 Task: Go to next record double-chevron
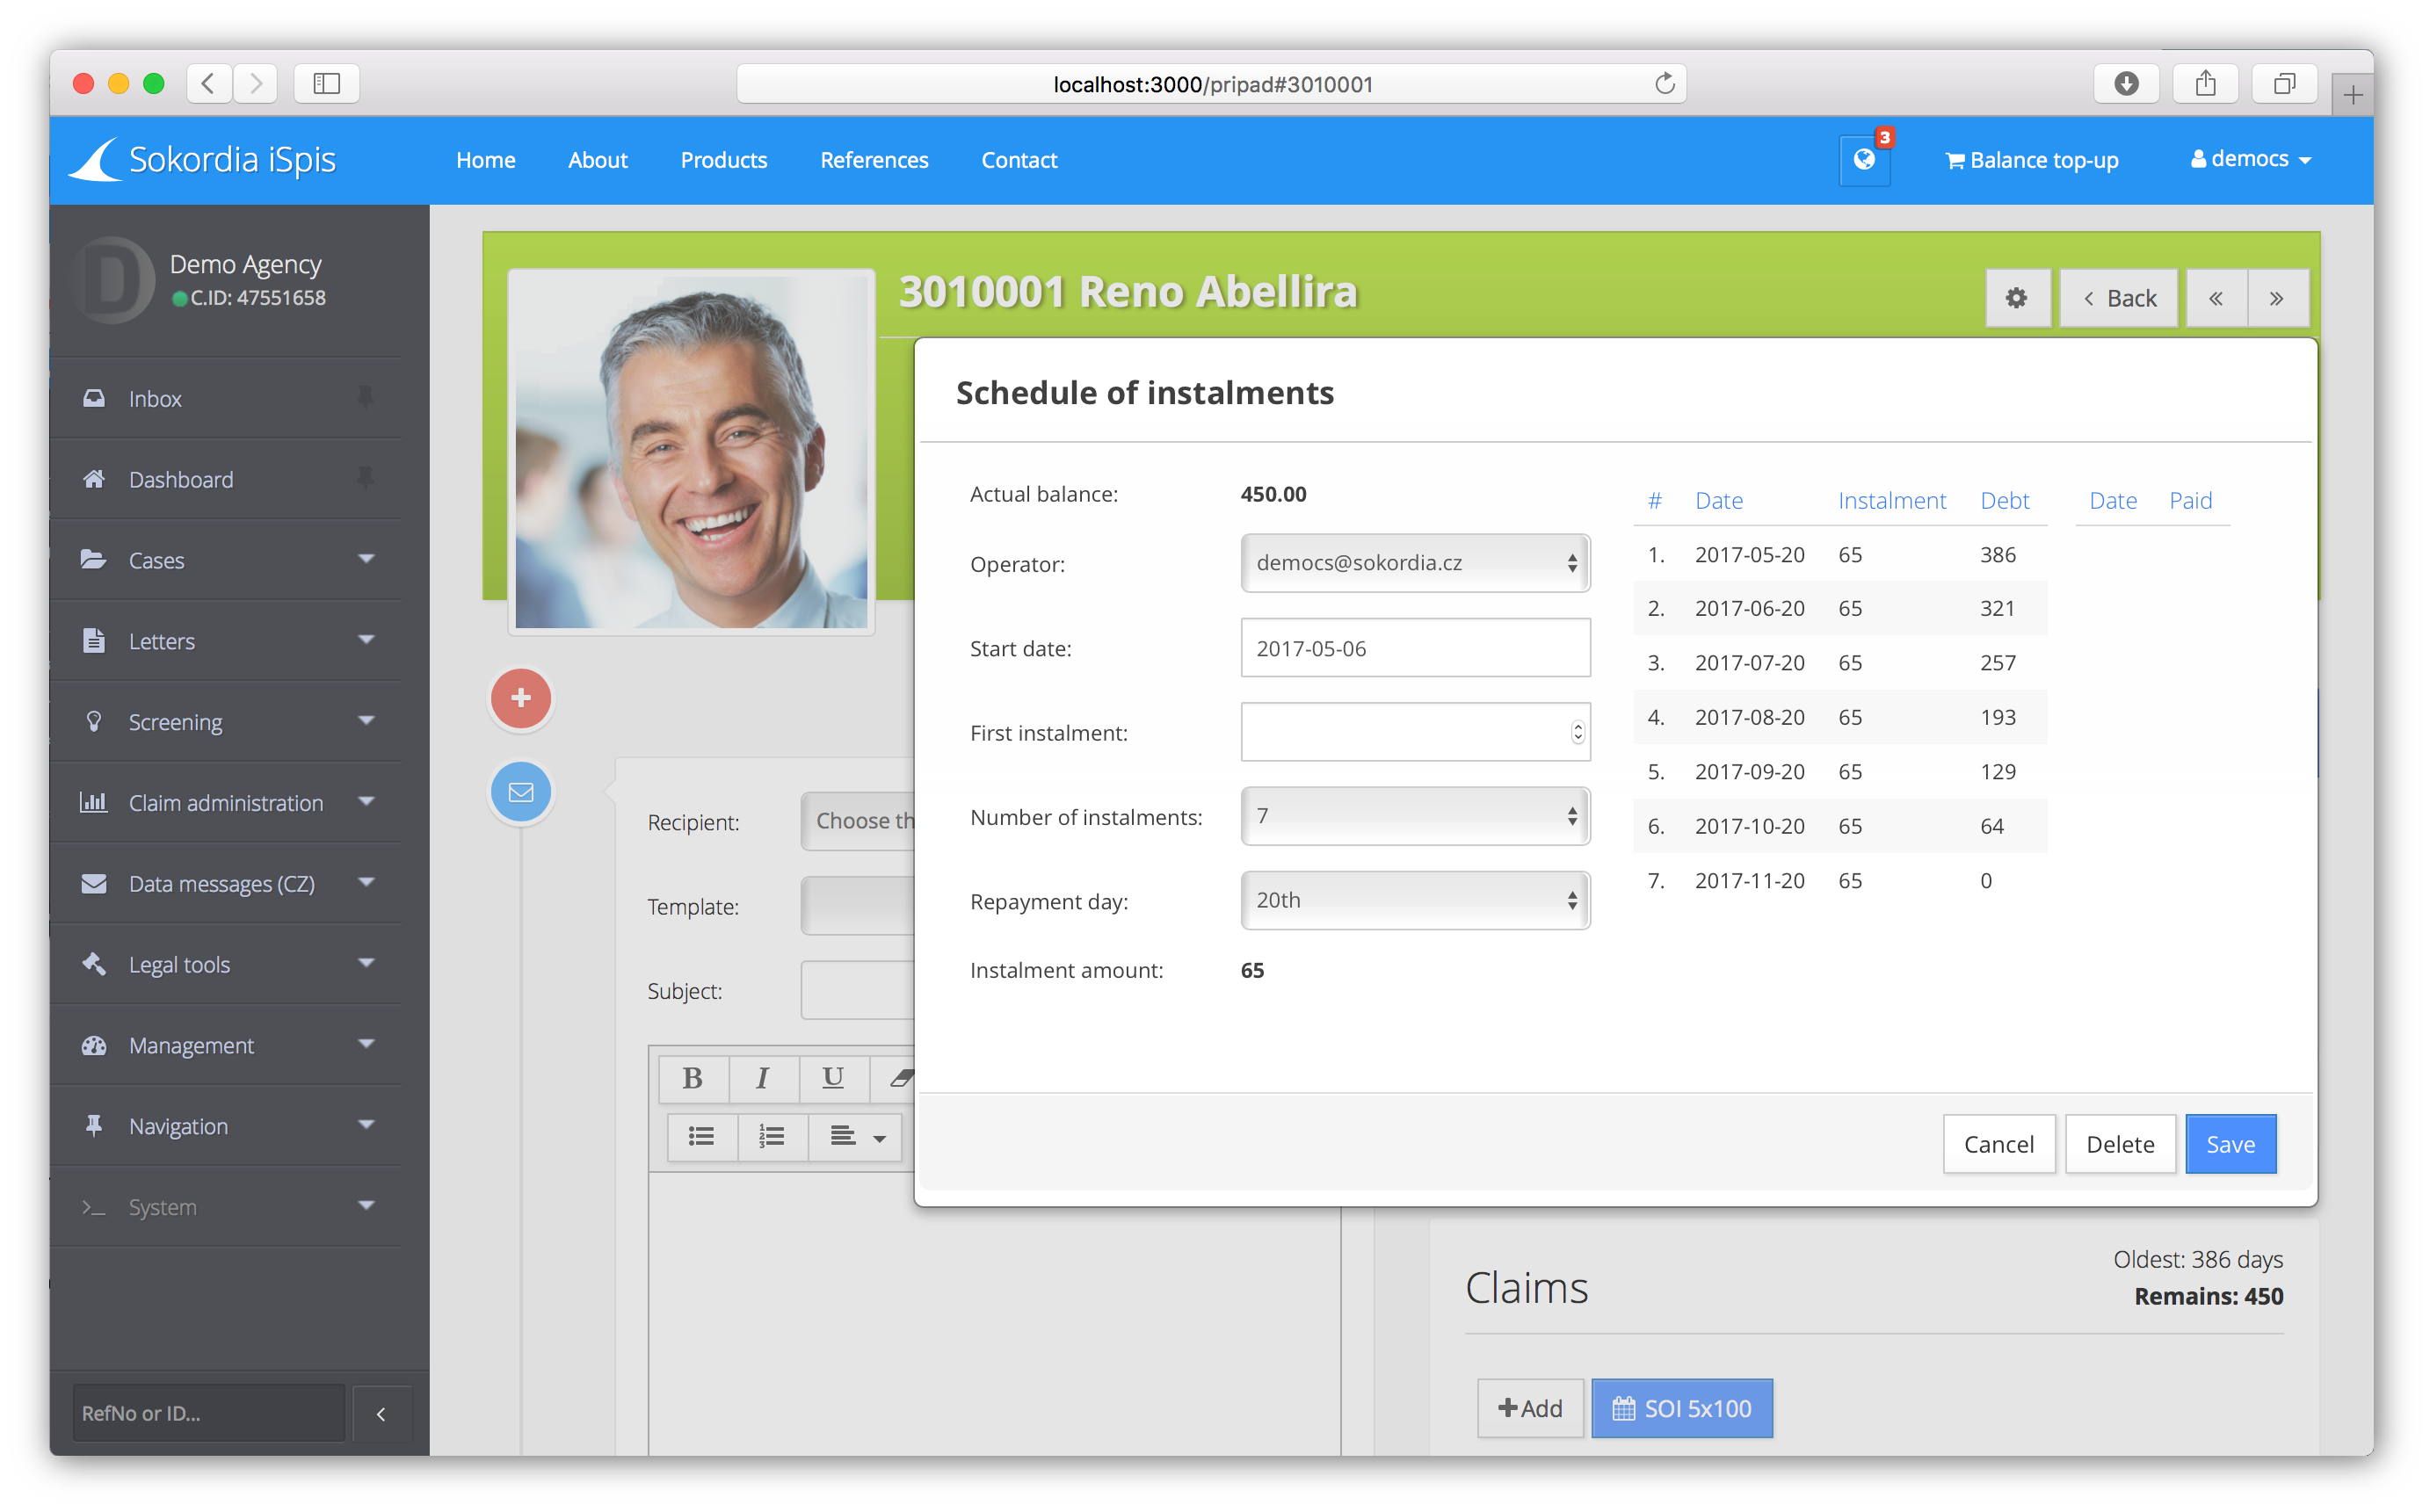coord(2276,298)
